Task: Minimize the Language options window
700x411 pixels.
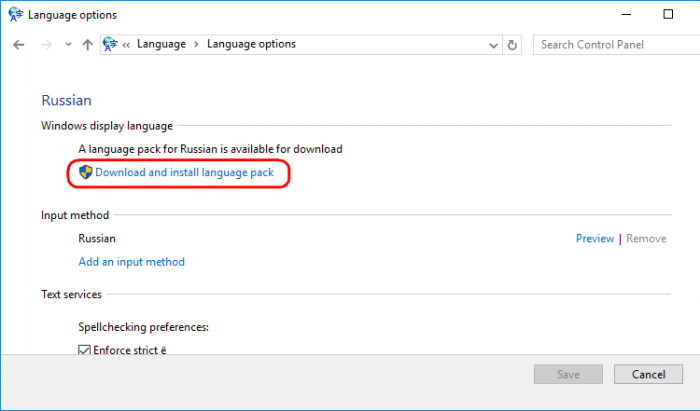Action: 626,14
